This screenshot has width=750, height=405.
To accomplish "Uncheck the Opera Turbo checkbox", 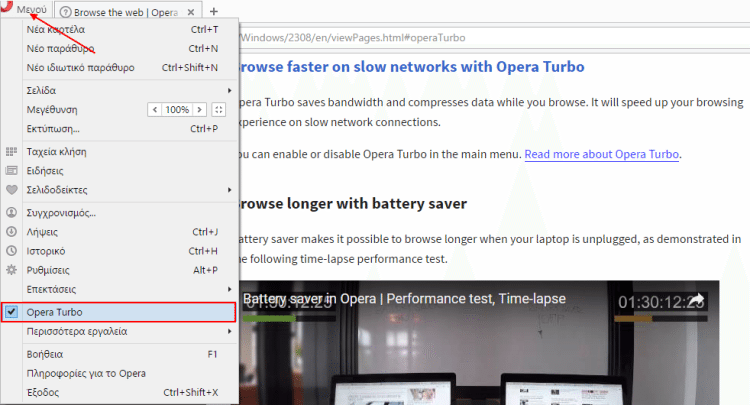I will point(11,312).
